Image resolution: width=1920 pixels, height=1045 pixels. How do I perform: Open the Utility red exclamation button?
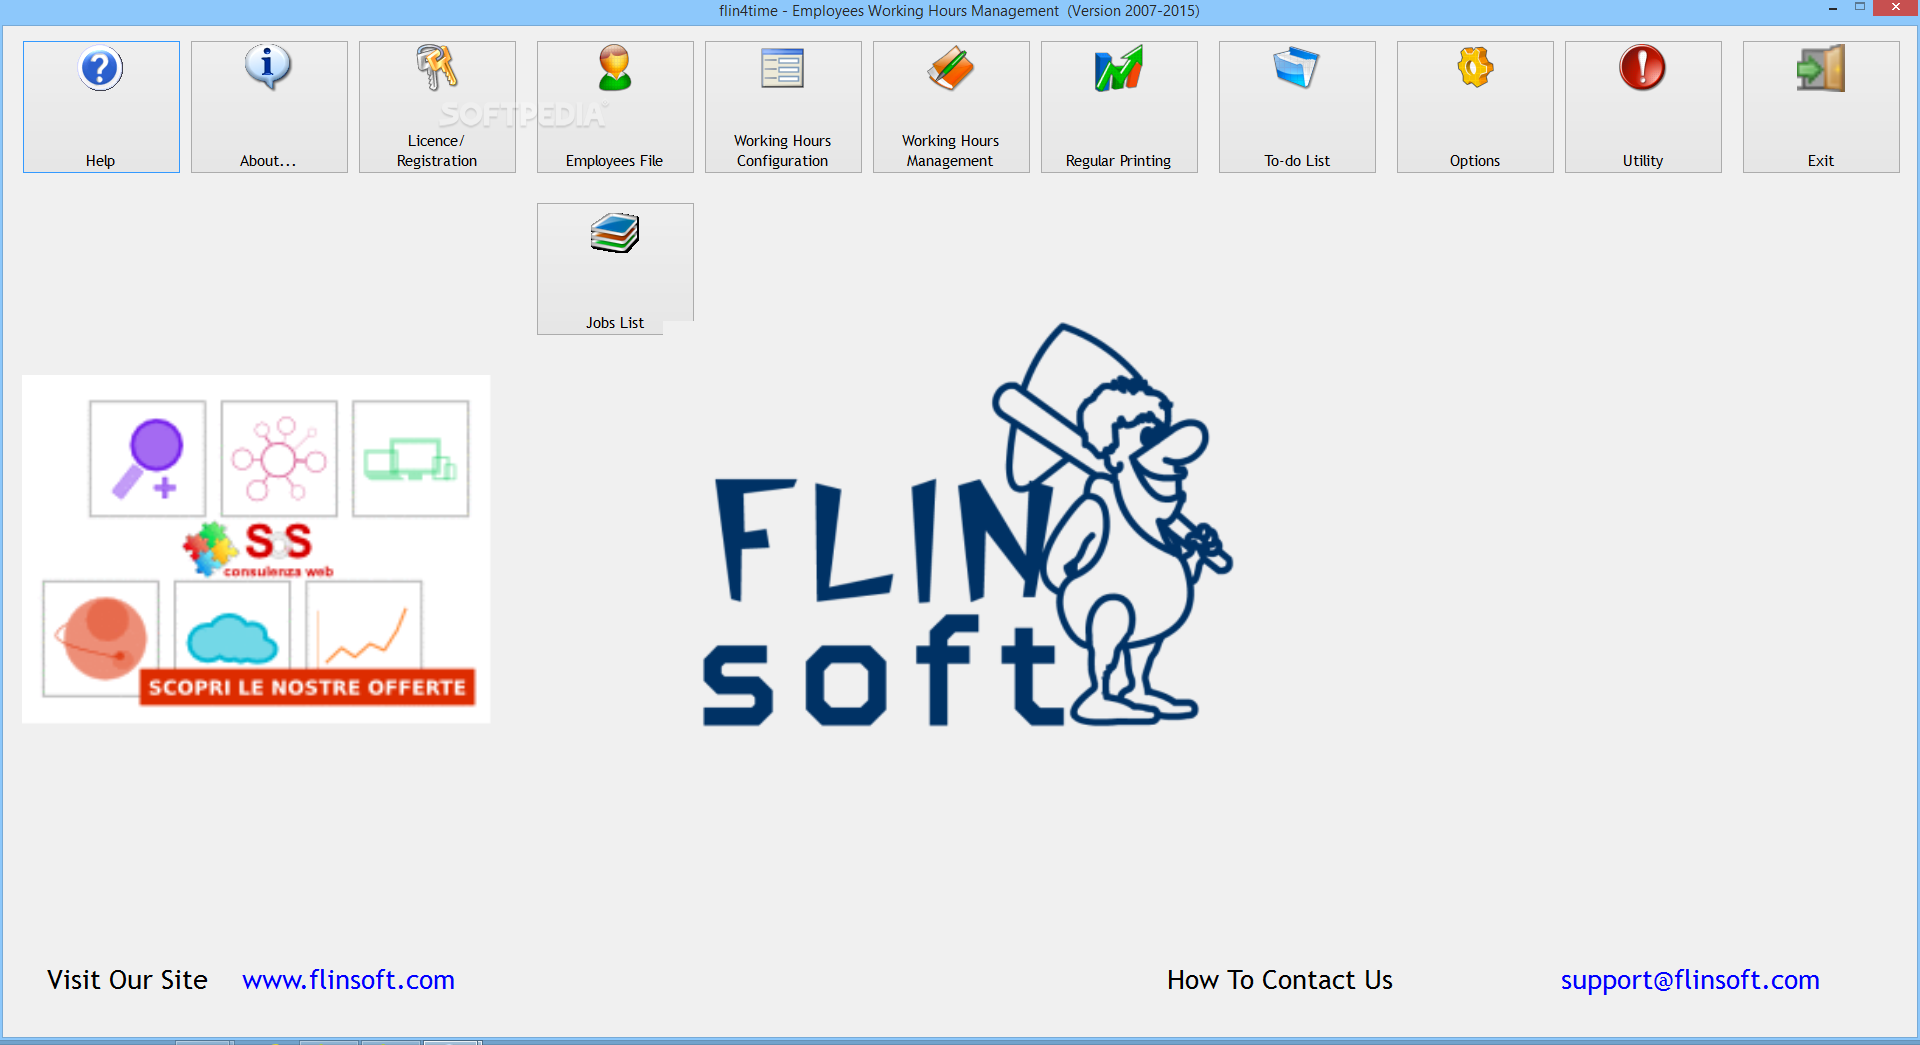1643,107
